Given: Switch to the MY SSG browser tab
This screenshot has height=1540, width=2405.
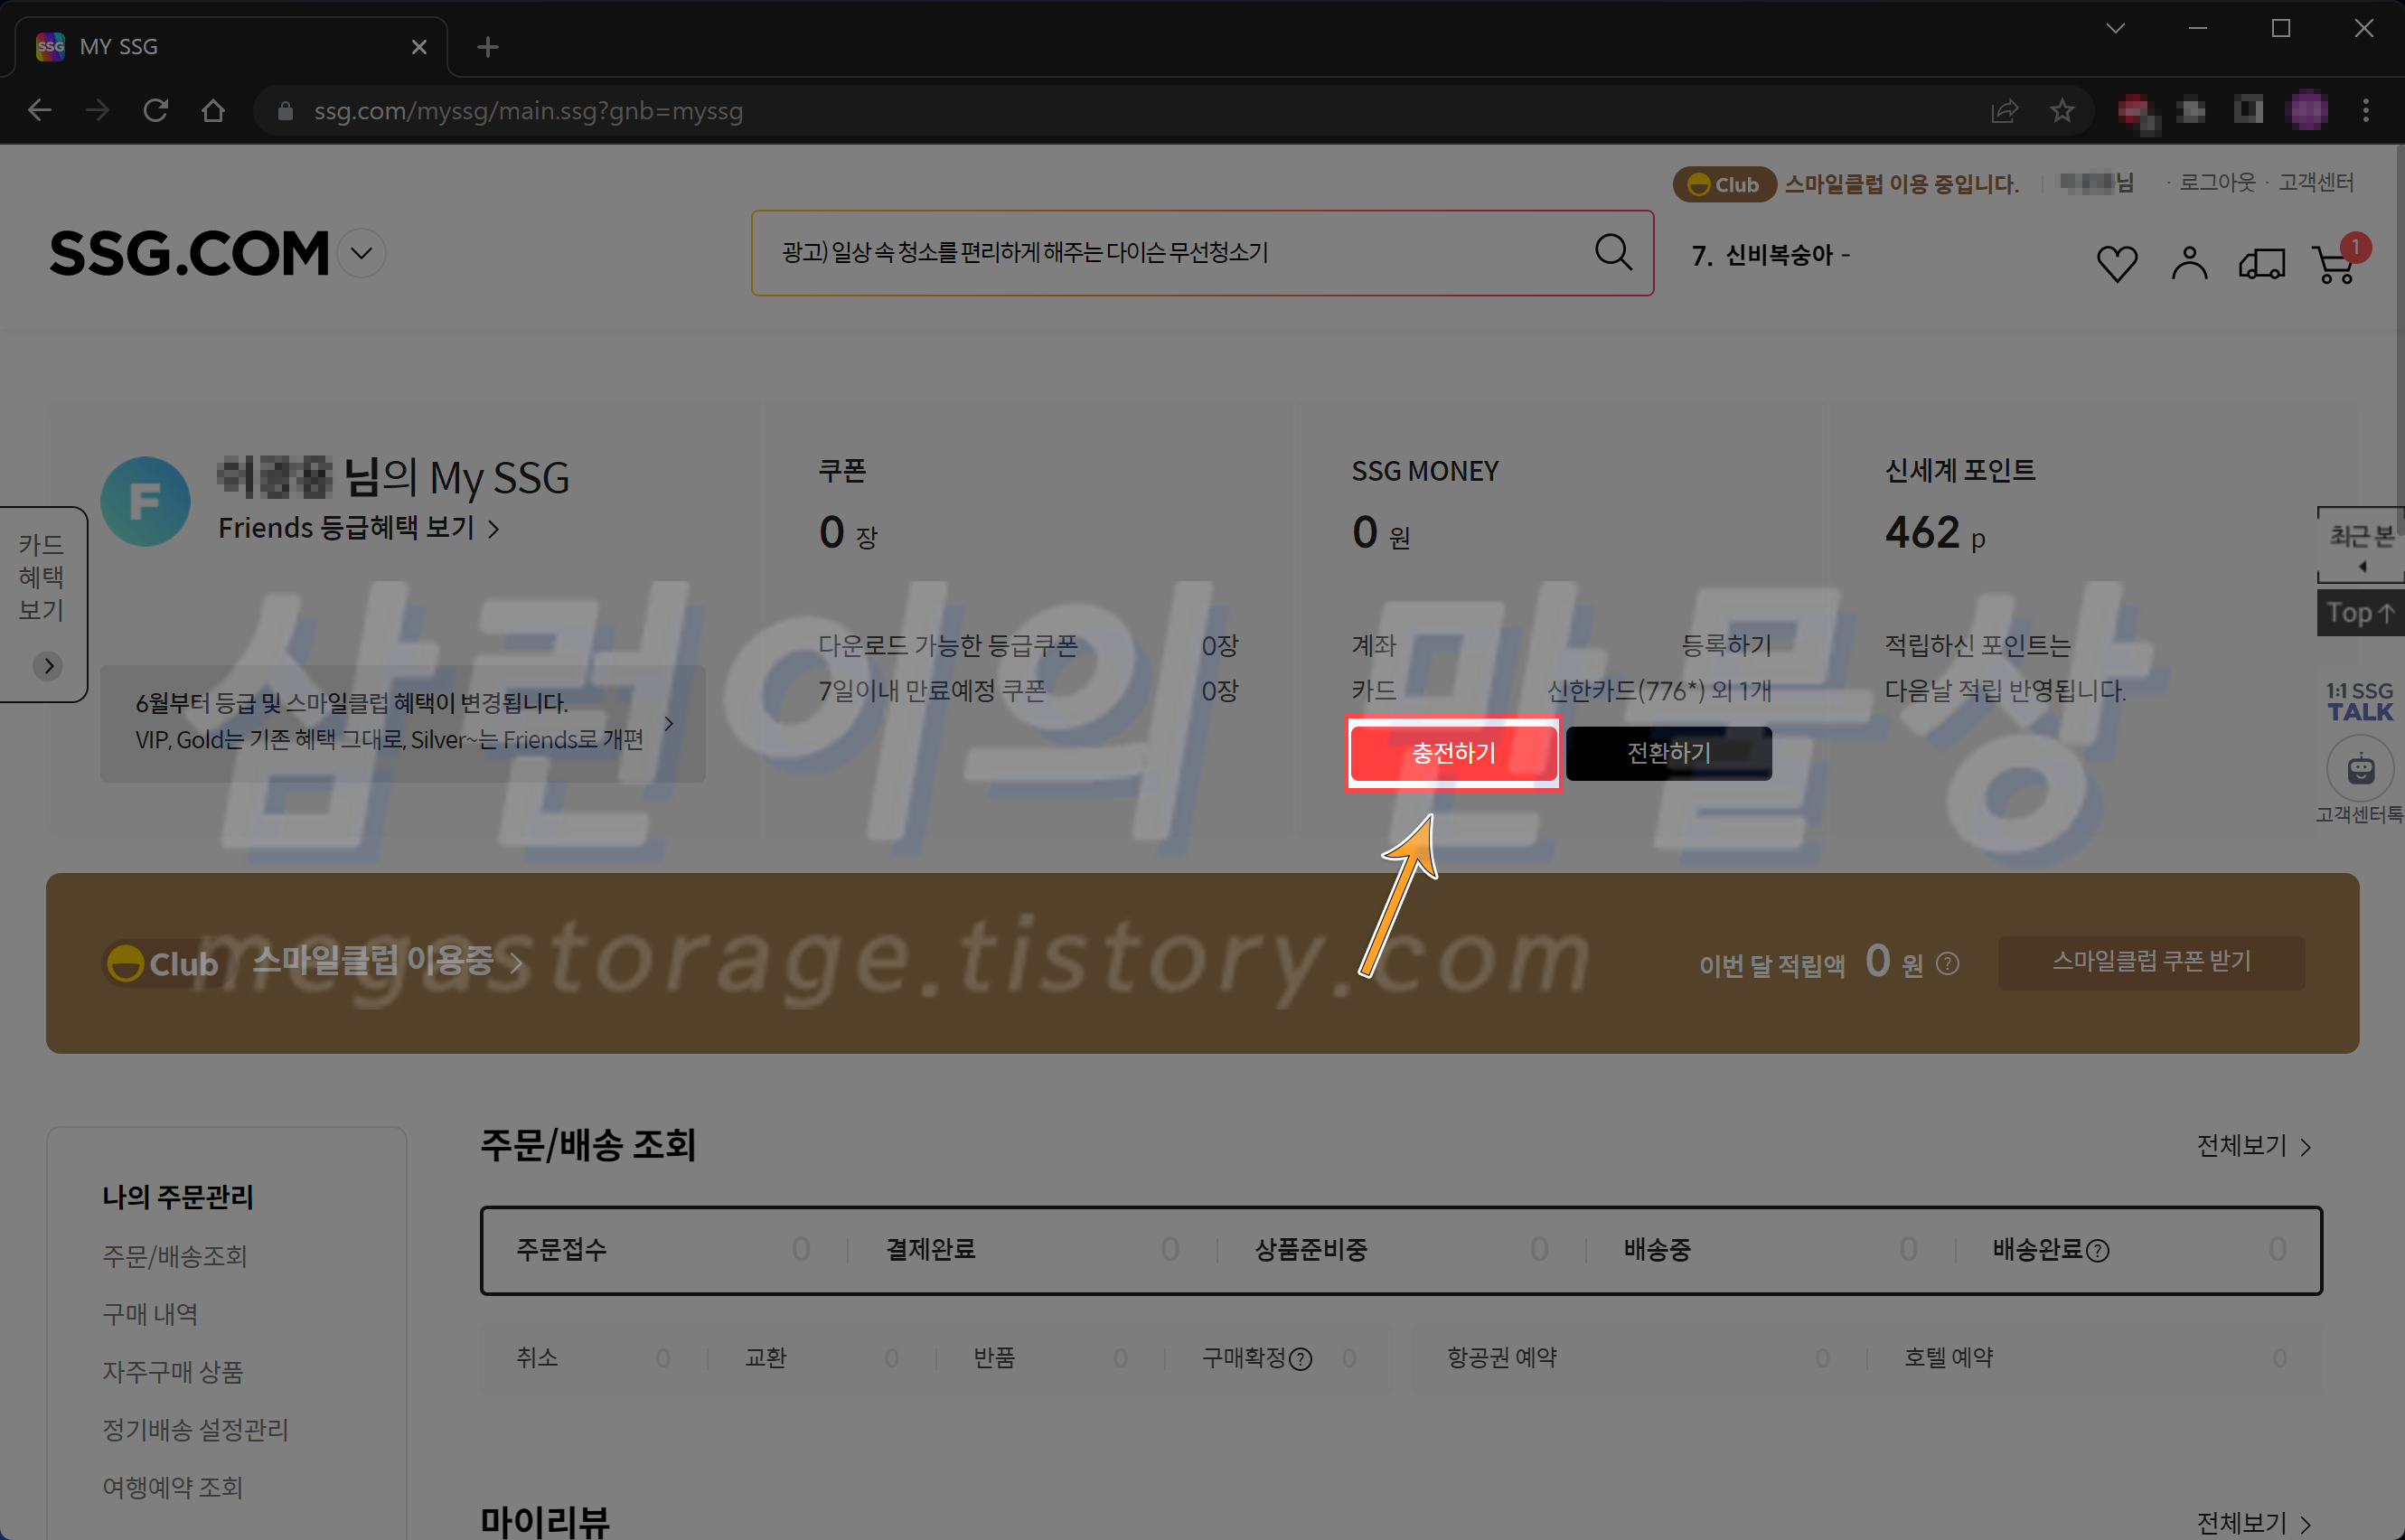Looking at the screenshot, I should pyautogui.click(x=230, y=47).
